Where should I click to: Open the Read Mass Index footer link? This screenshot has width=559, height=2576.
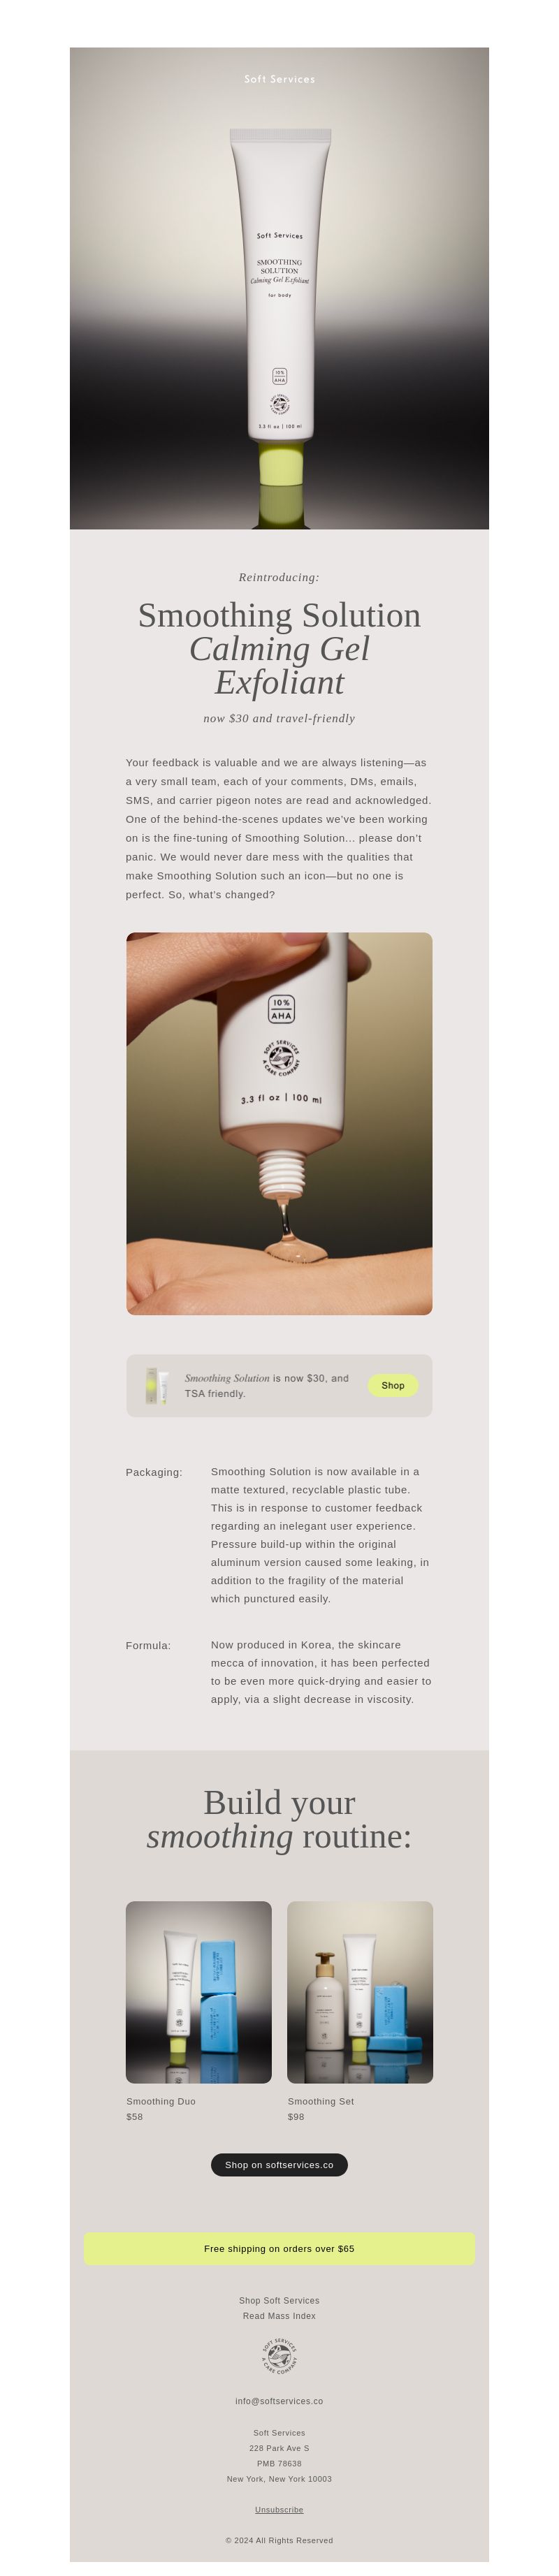(x=279, y=2316)
